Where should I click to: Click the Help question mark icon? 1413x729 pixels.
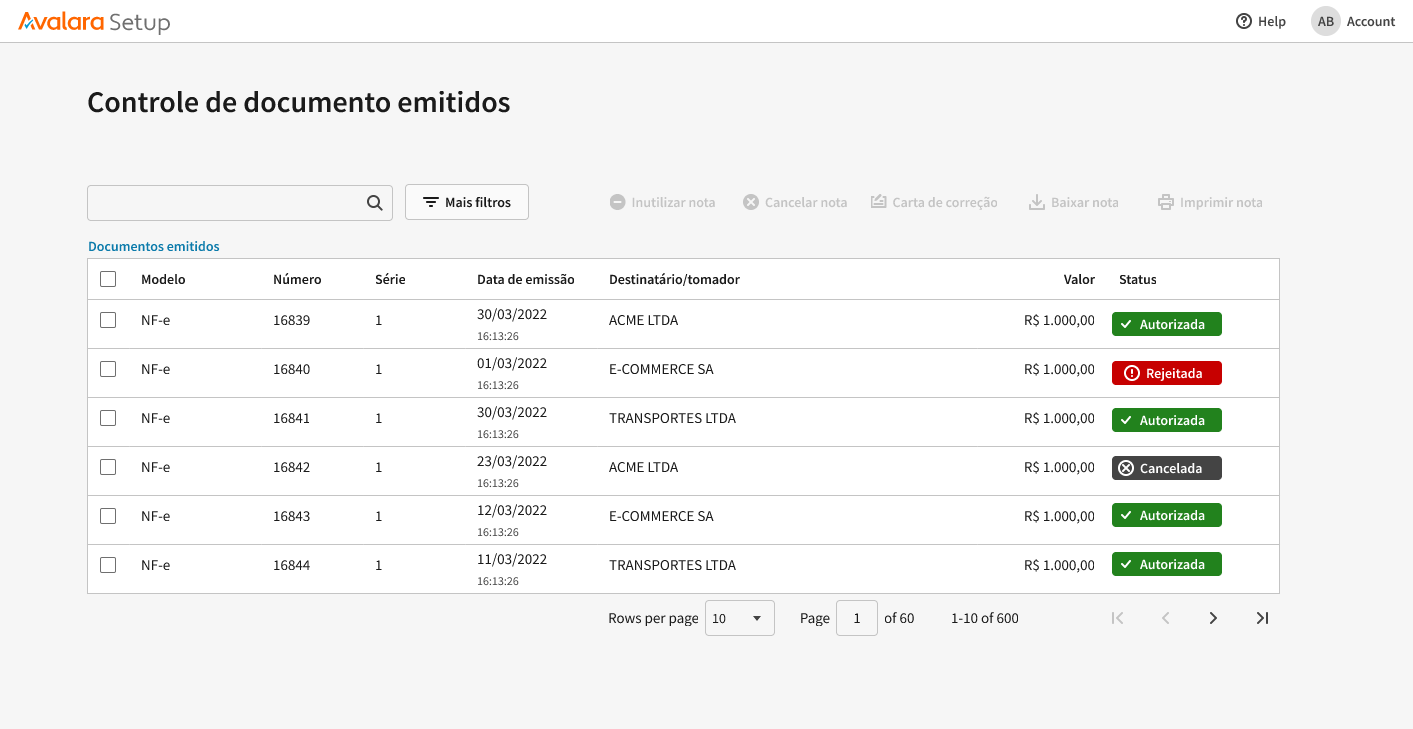(1244, 21)
